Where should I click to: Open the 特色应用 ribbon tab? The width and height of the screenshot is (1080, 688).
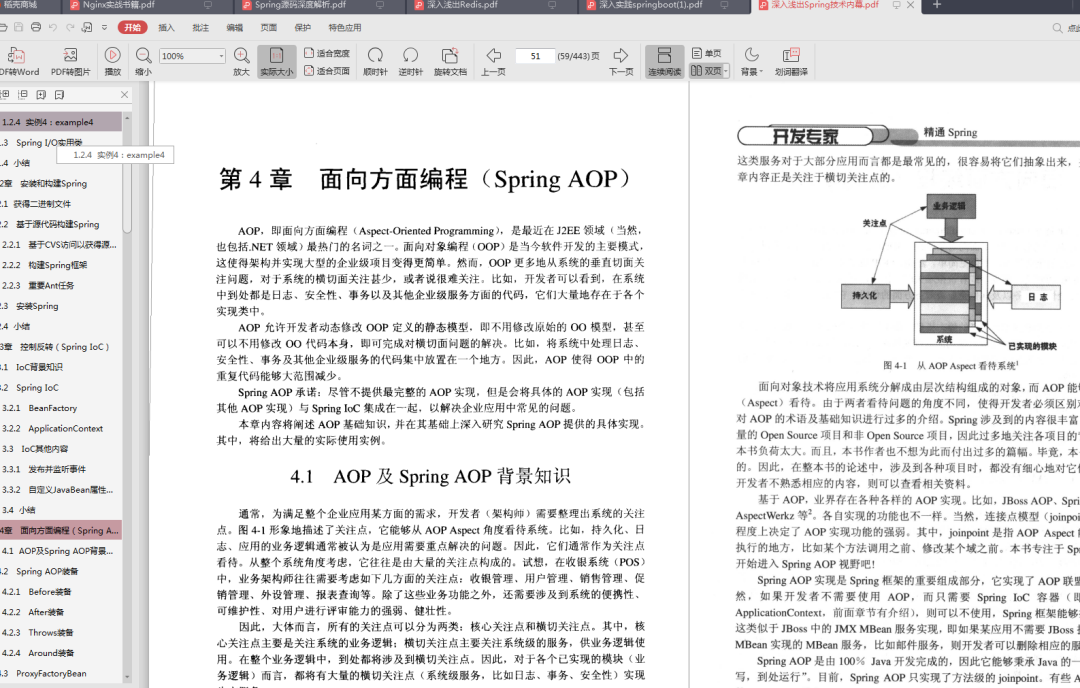[x=344, y=28]
